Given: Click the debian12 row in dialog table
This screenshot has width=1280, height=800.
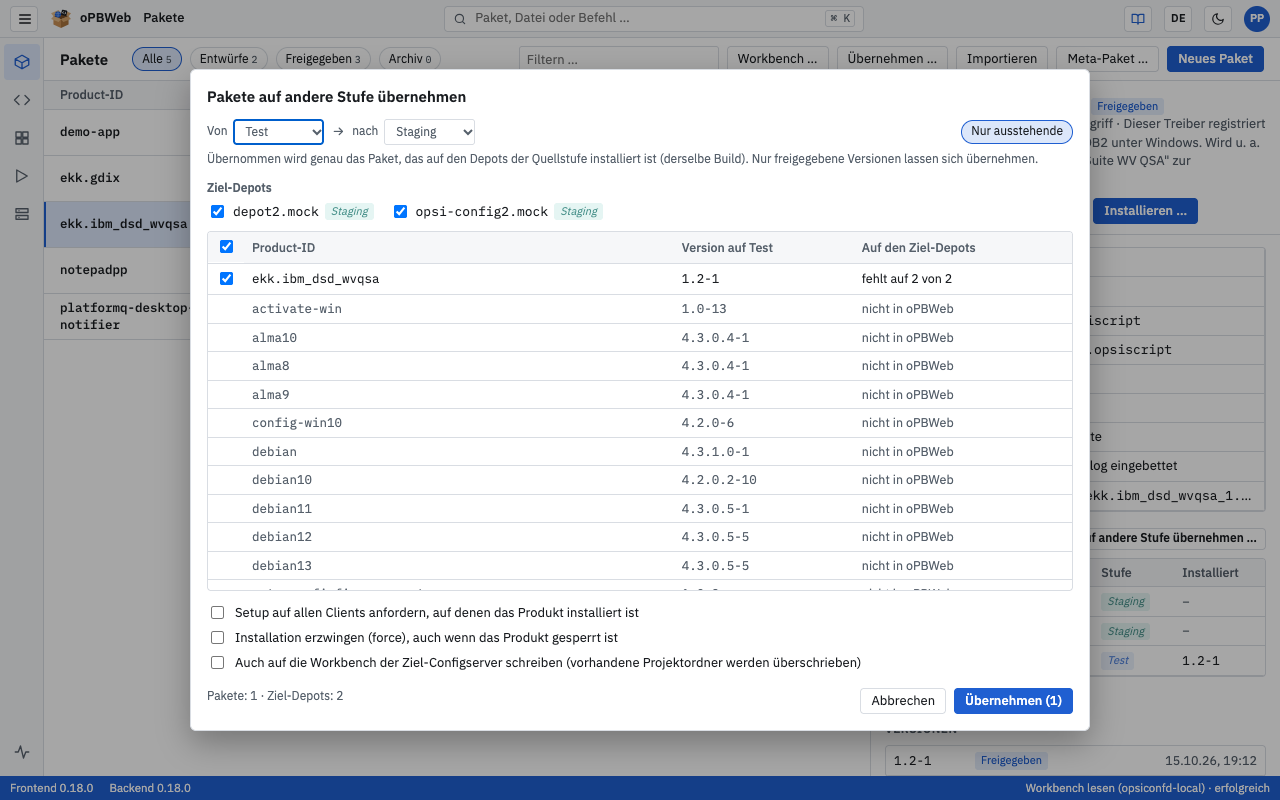Looking at the screenshot, I should click(640, 537).
